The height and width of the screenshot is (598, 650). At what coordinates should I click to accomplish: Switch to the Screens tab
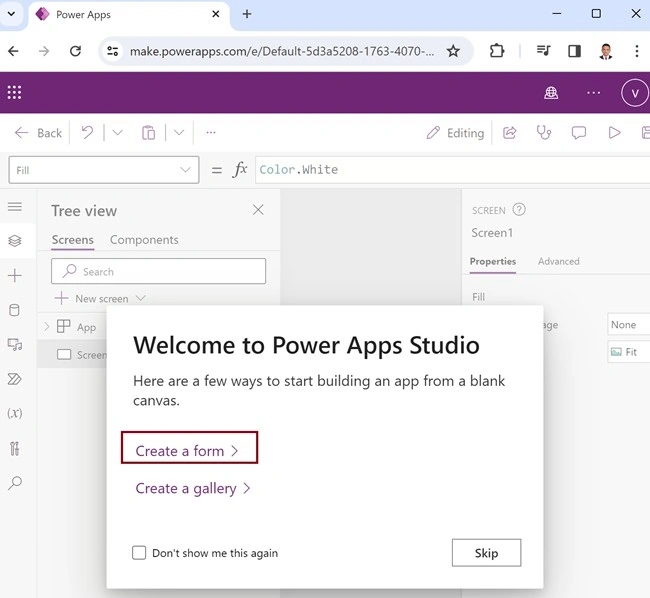click(73, 240)
